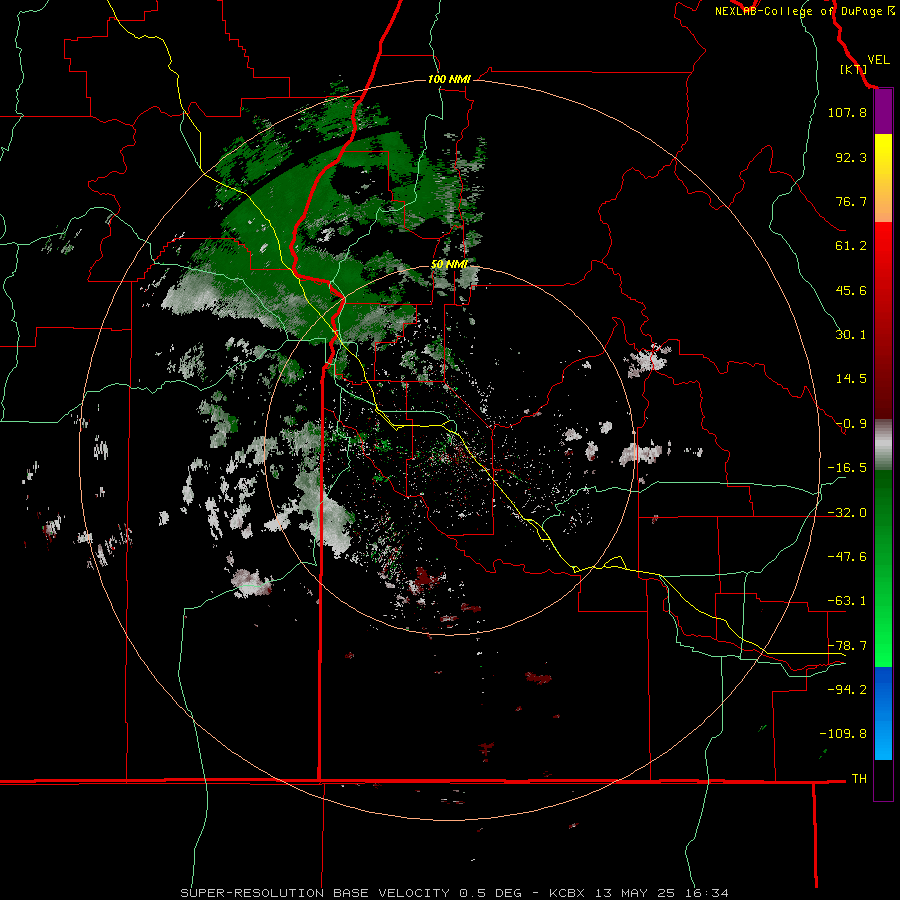The height and width of the screenshot is (900, 900).
Task: Click the 61.2 legend value
Action: pos(851,246)
